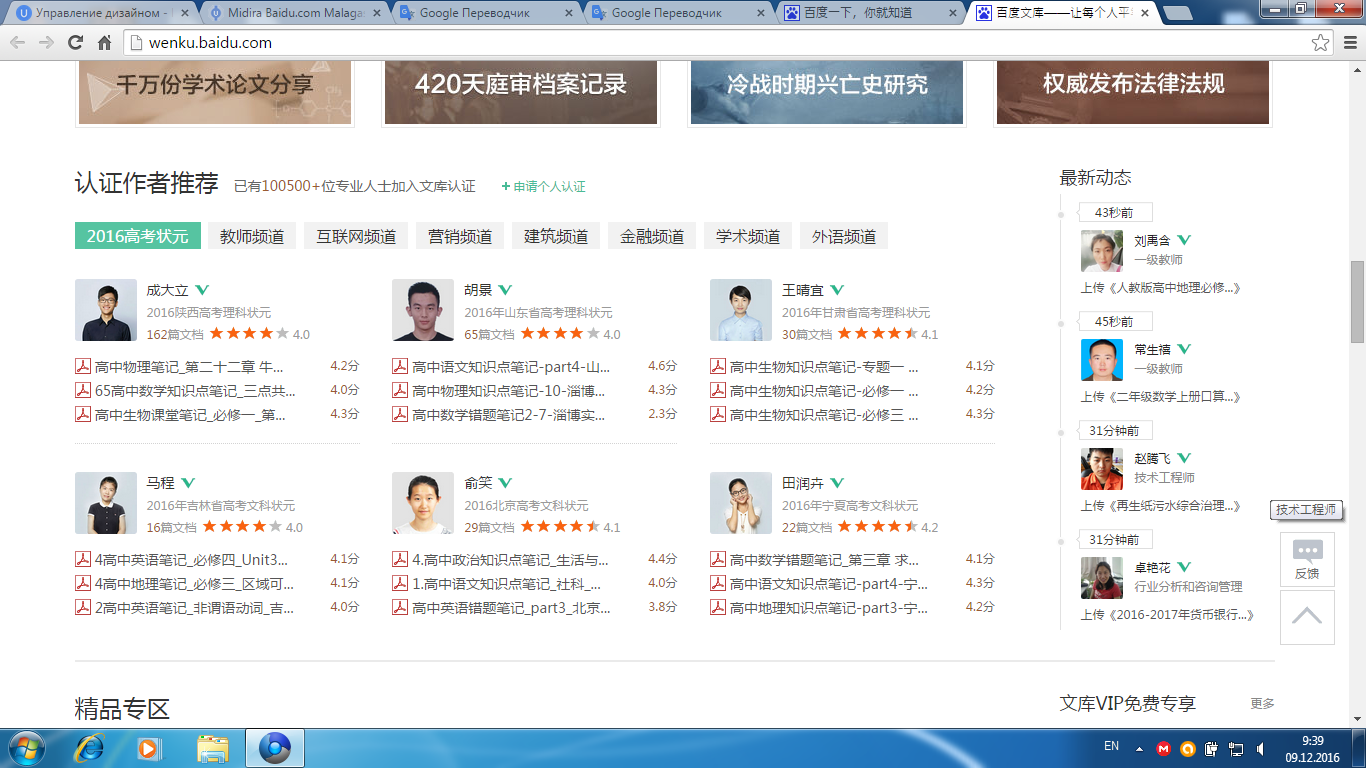Open author 田润卉 profile name
Screen dimensions: 1366x768
point(803,483)
